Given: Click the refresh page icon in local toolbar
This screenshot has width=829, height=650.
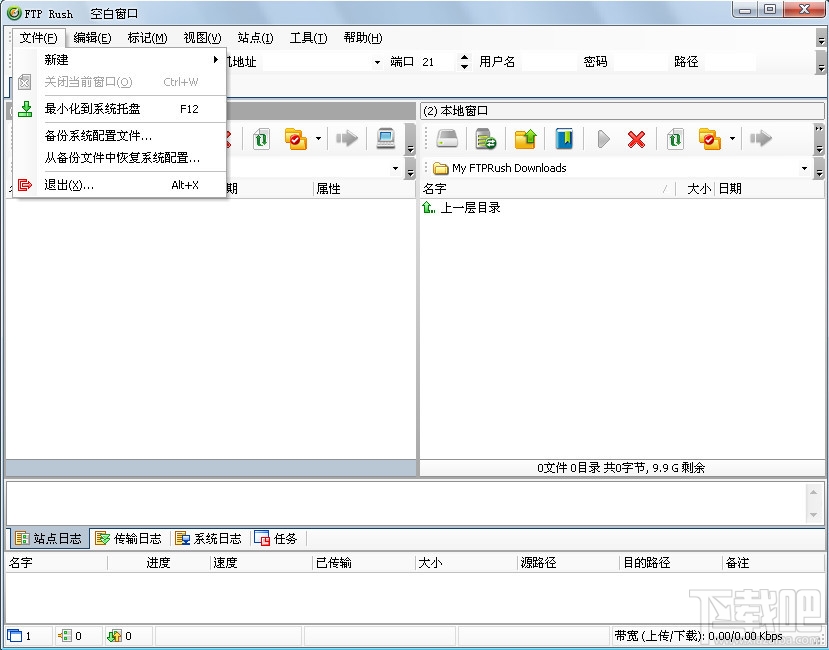Looking at the screenshot, I should click(675, 139).
